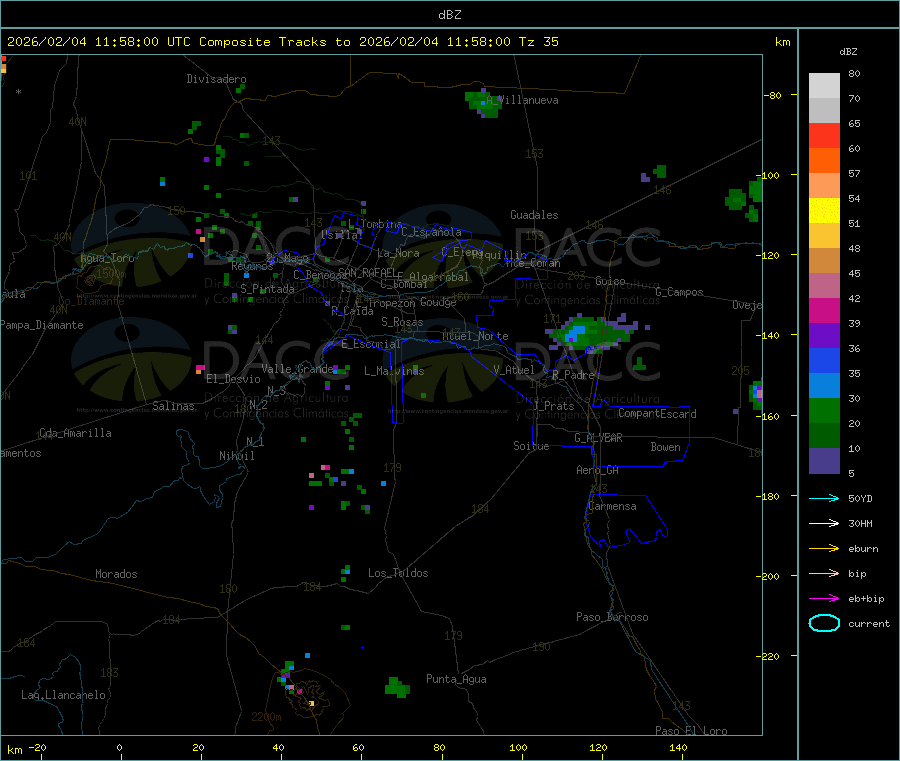The image size is (900, 761).
Task: Click the La_Nora map label
Action: tap(399, 253)
